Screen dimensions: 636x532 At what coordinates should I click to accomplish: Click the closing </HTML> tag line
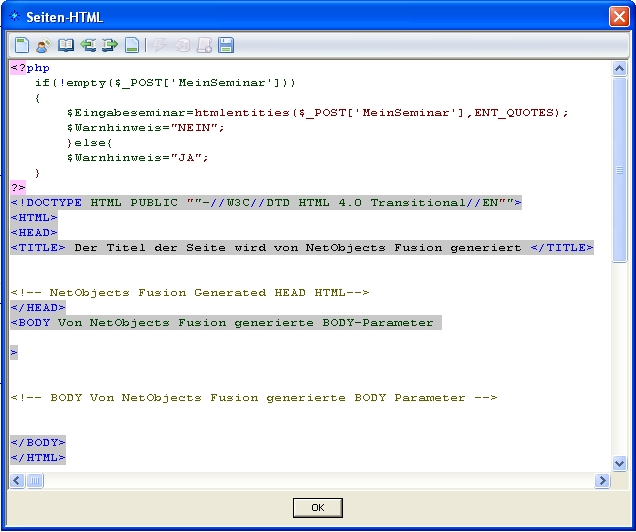38,457
